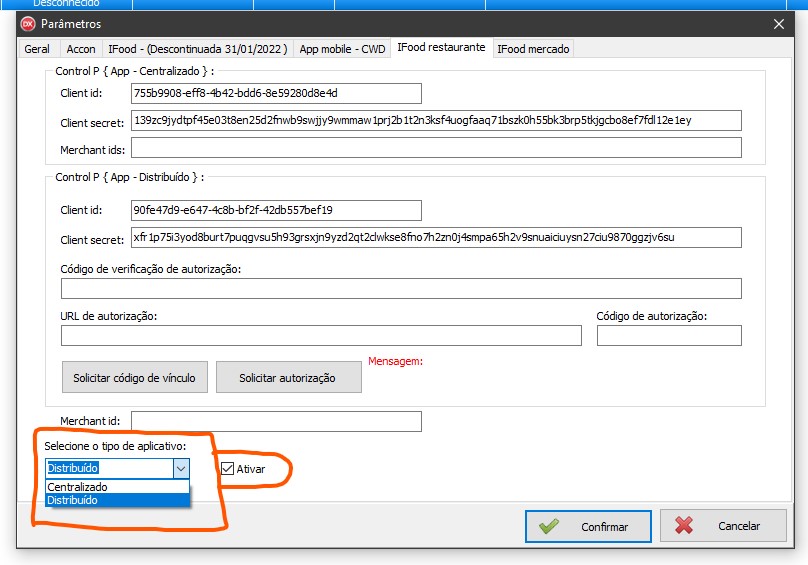This screenshot has width=808, height=565.
Task: Click Selecione o tipo de aplicativo label
Action: pyautogui.click(x=115, y=446)
